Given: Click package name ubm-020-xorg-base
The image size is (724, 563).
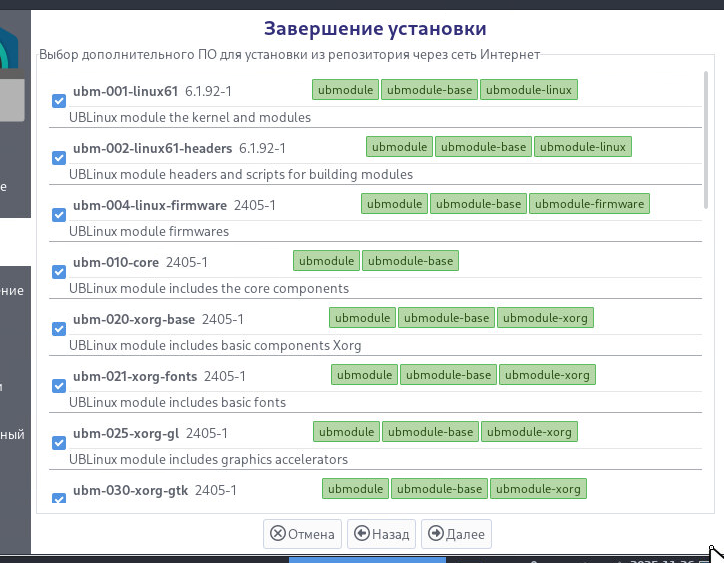Looking at the screenshot, I should click(x=134, y=319).
